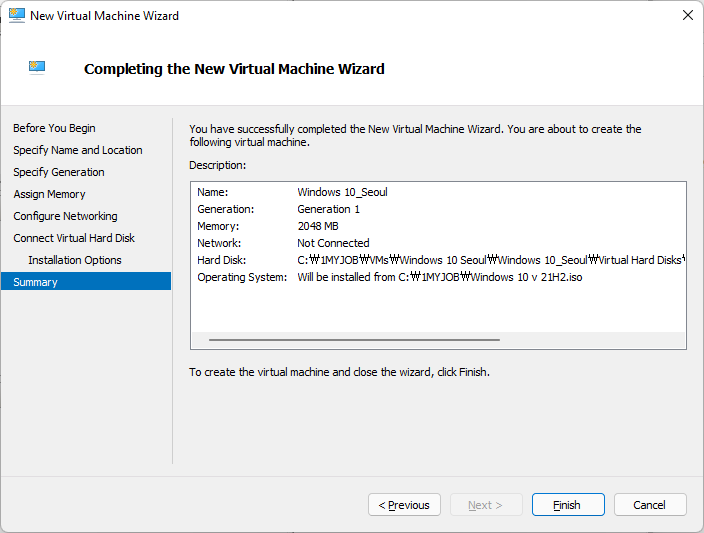Click the wizard title bar monitor icon
This screenshot has height=533, width=704.
click(17, 15)
